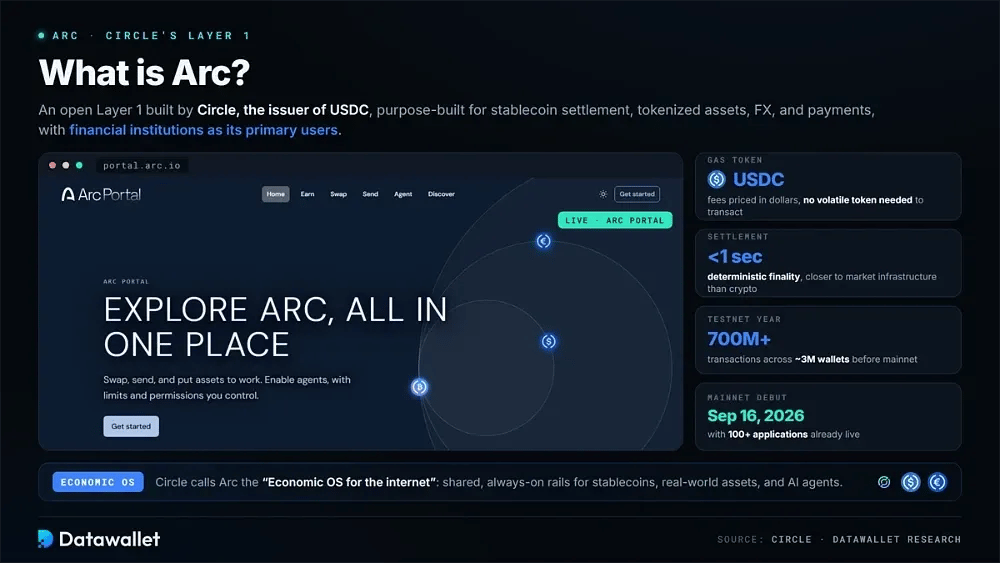The width and height of the screenshot is (1000, 563).
Task: Go to the Swap nav item
Action: pos(339,194)
